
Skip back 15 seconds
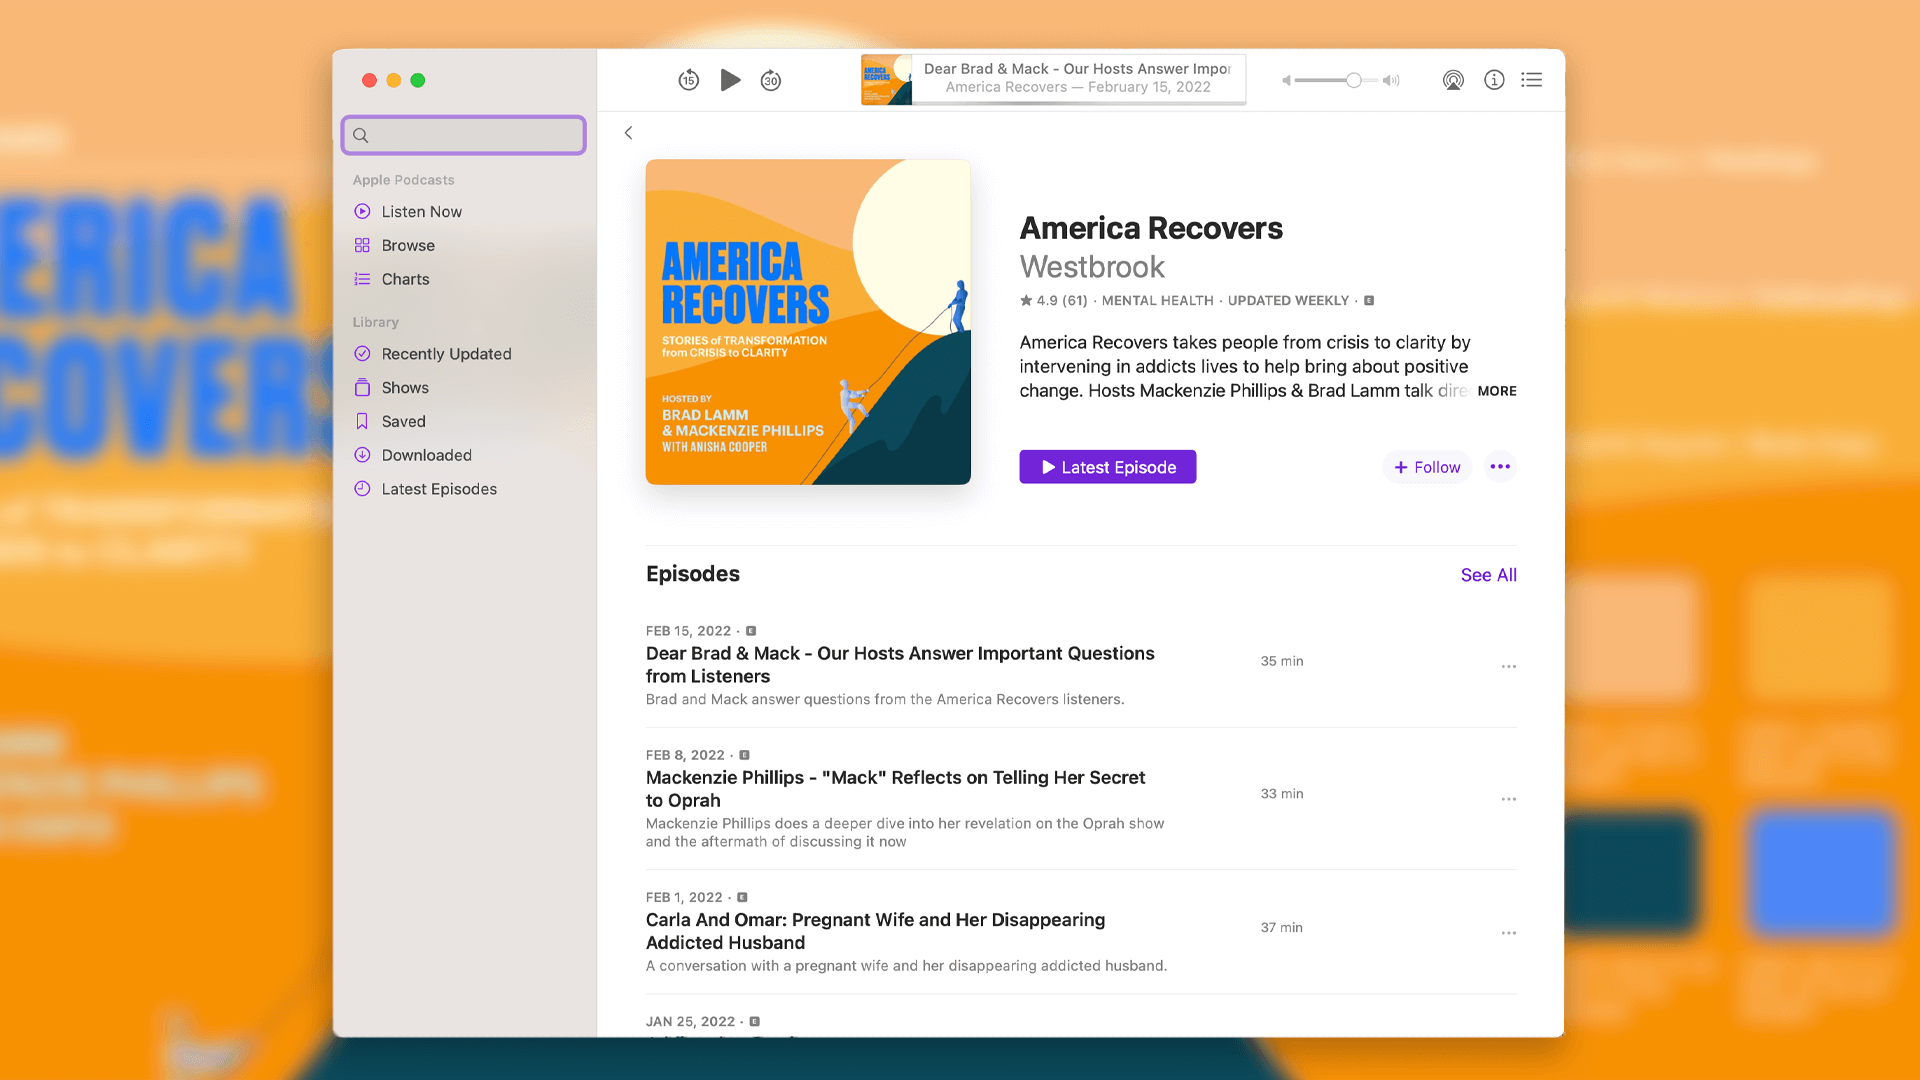coord(688,80)
